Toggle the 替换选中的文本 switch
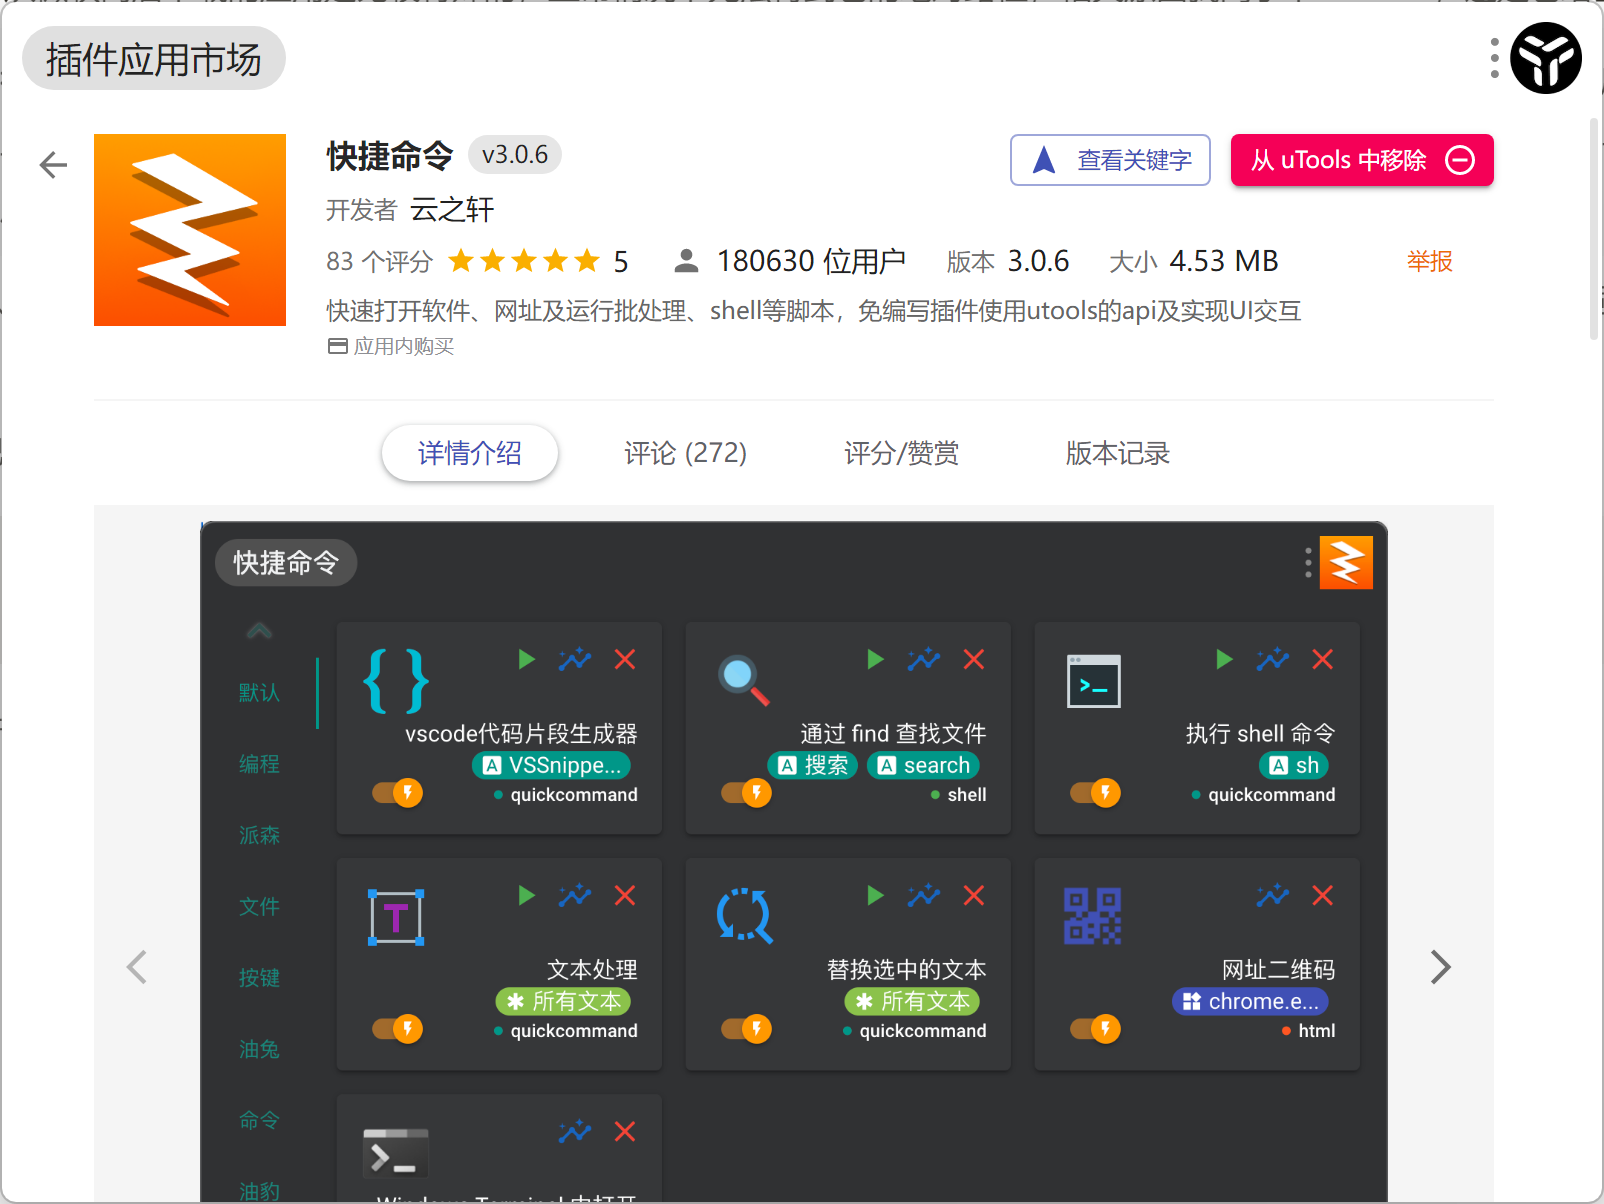This screenshot has height=1204, width=1604. (x=747, y=1029)
